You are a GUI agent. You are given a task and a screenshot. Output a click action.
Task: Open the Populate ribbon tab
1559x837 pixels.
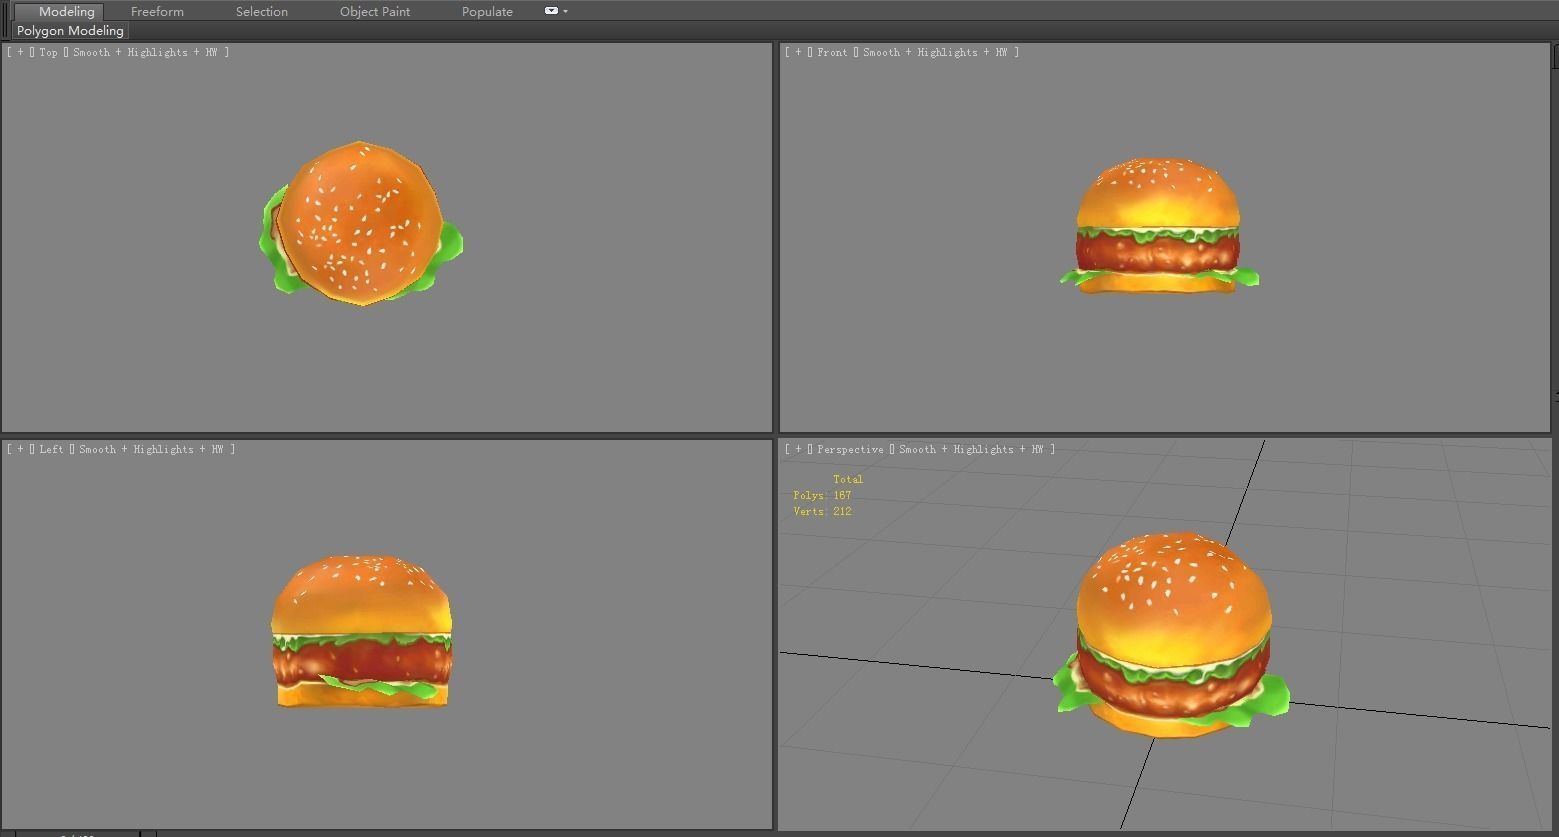487,12
